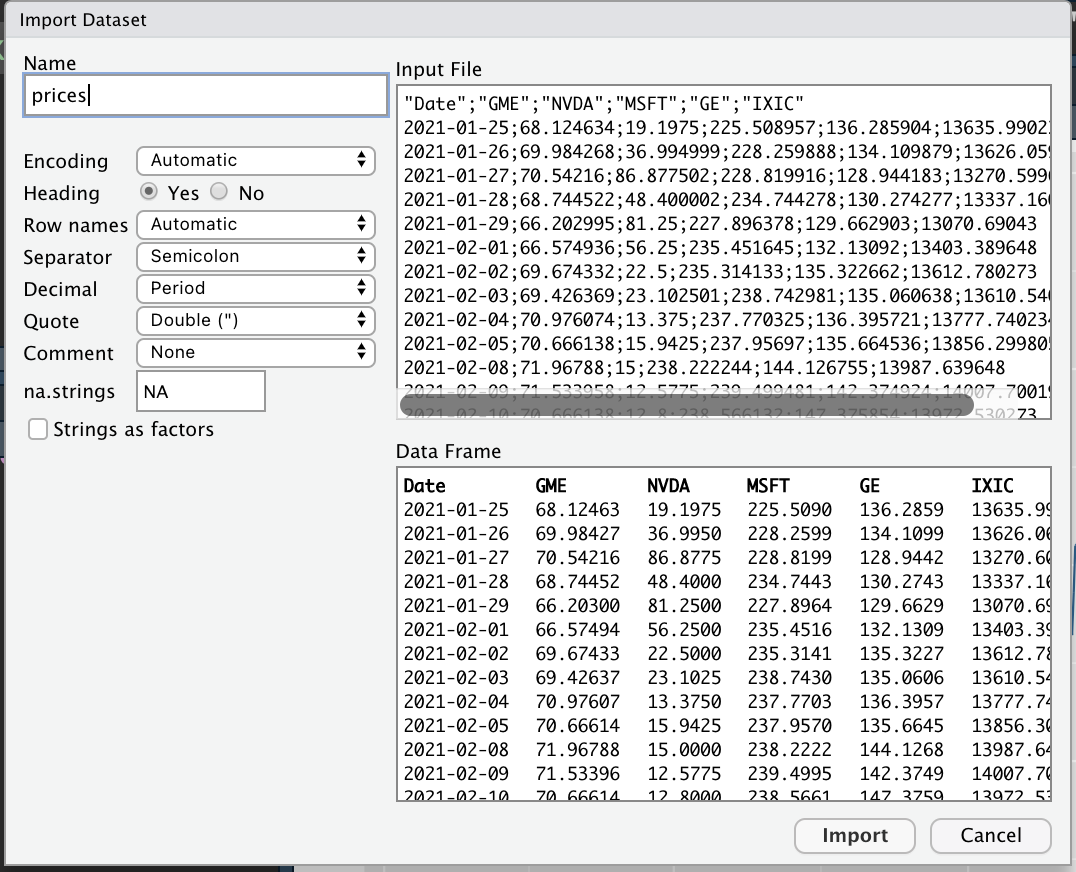Select the No heading radio button

pos(219,193)
